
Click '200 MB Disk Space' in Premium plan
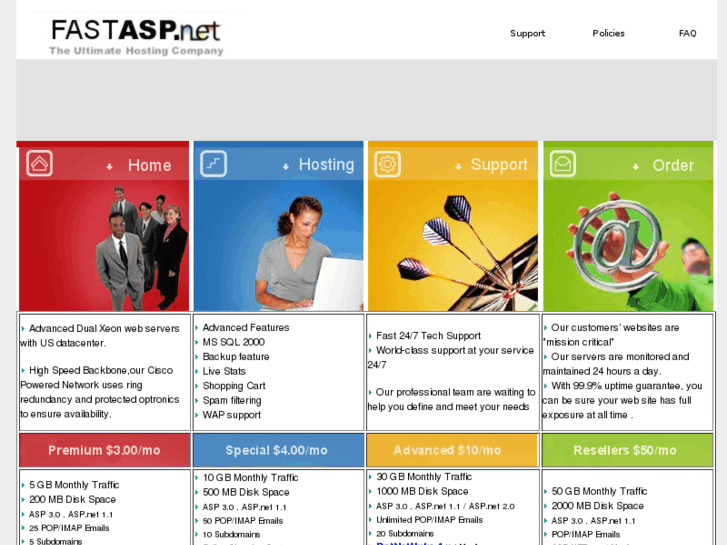[x=72, y=500]
